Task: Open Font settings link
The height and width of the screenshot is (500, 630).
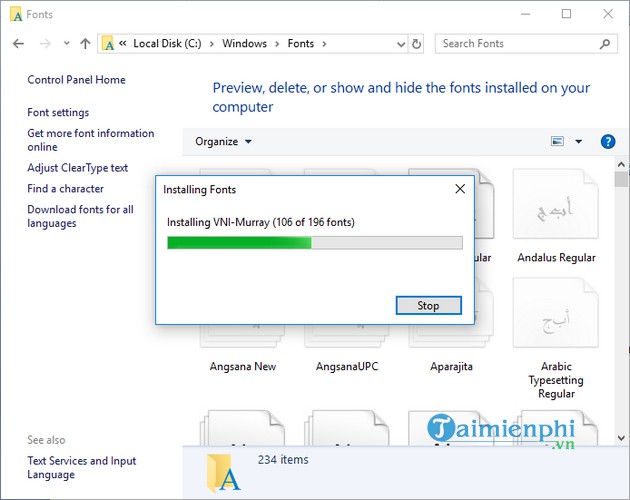Action: (x=58, y=113)
